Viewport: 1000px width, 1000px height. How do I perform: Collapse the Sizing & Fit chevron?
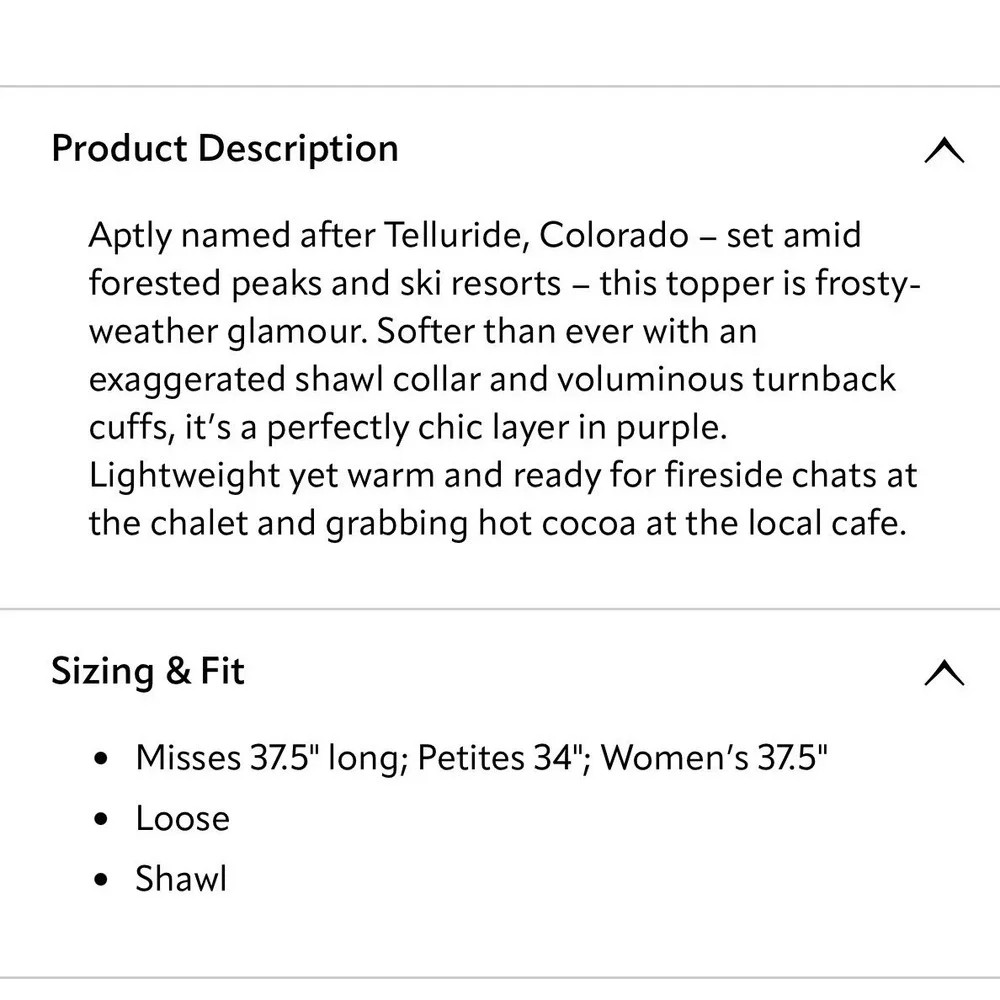(x=944, y=673)
